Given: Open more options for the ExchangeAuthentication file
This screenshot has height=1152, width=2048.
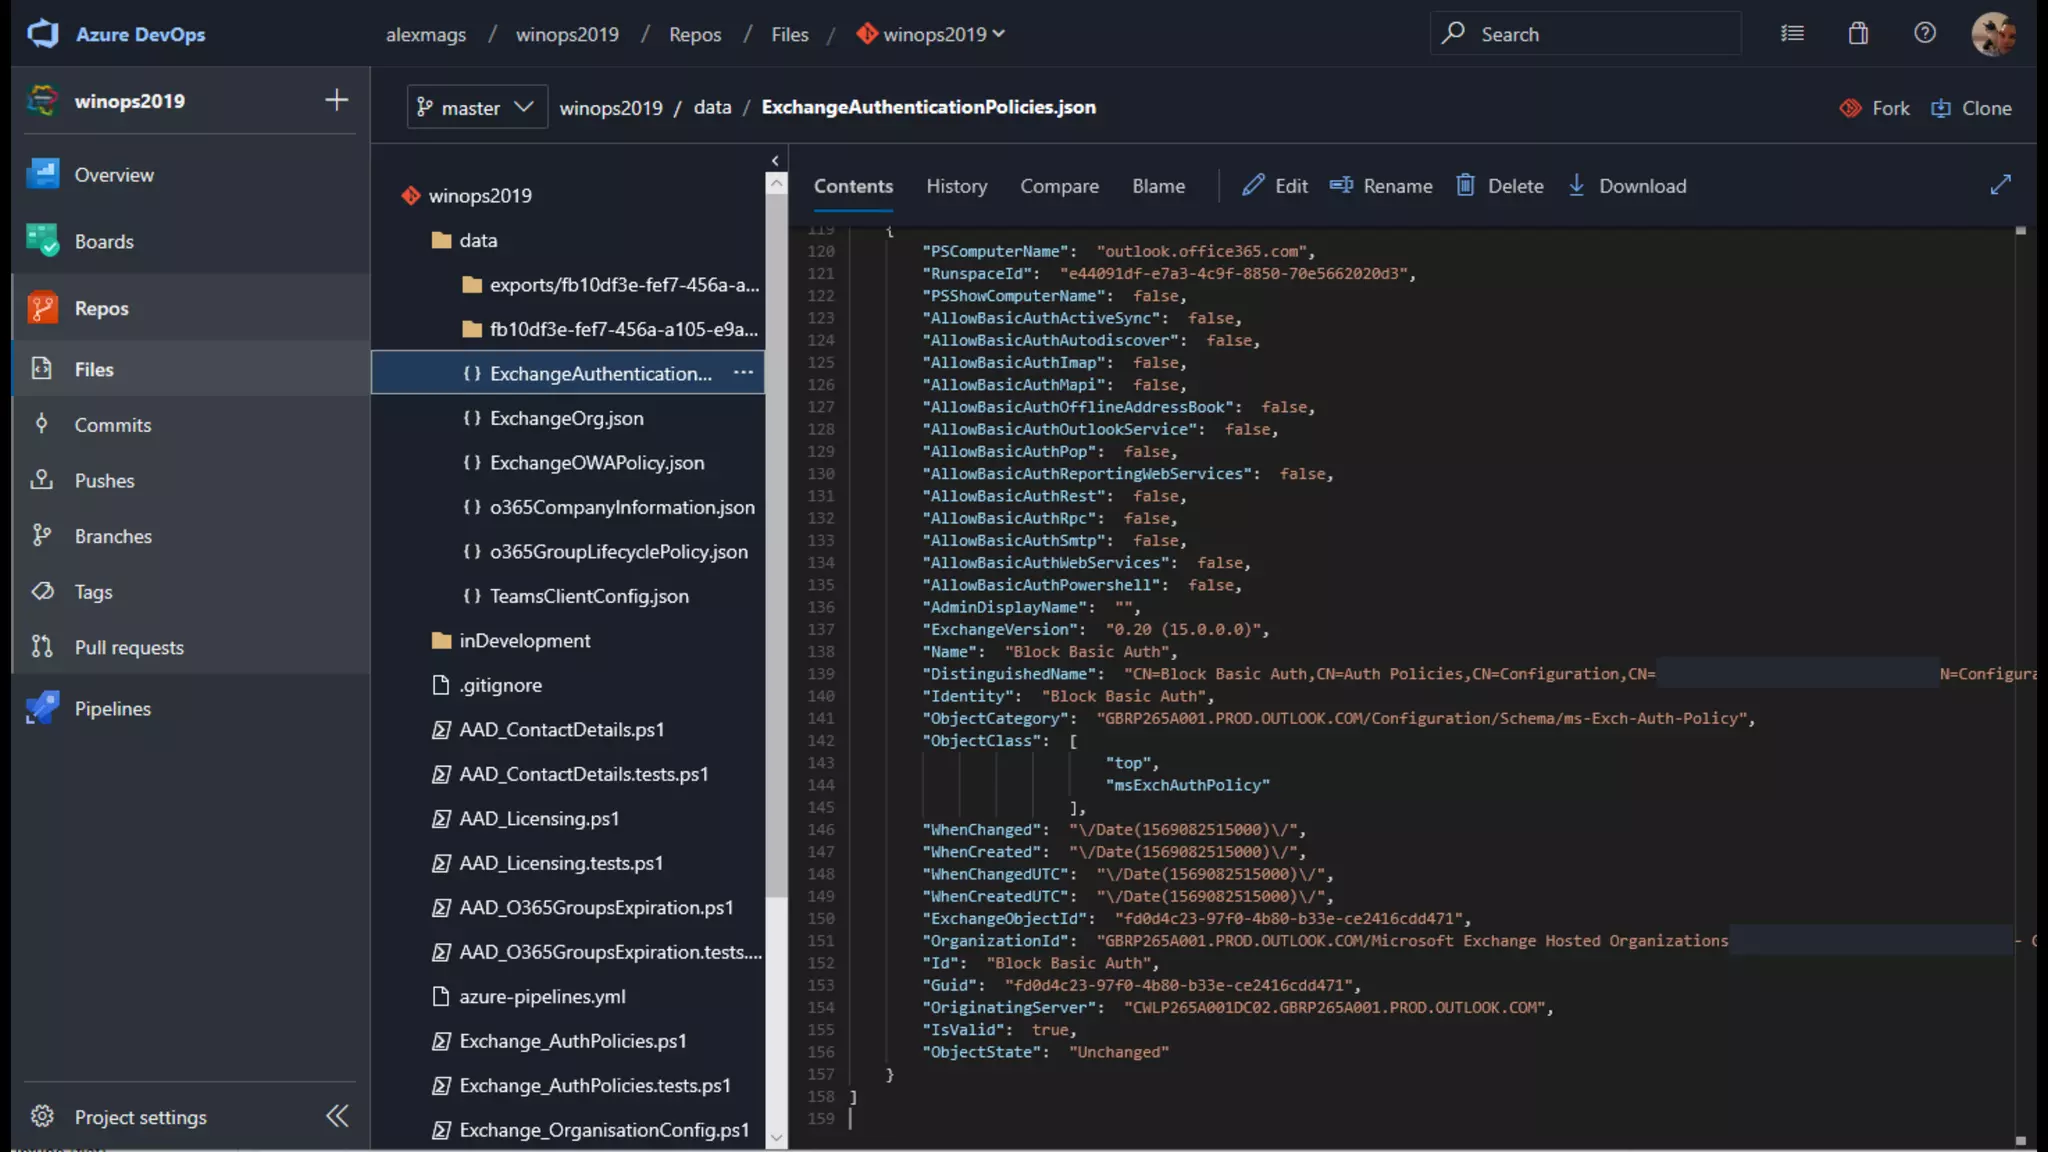Looking at the screenshot, I should point(743,372).
